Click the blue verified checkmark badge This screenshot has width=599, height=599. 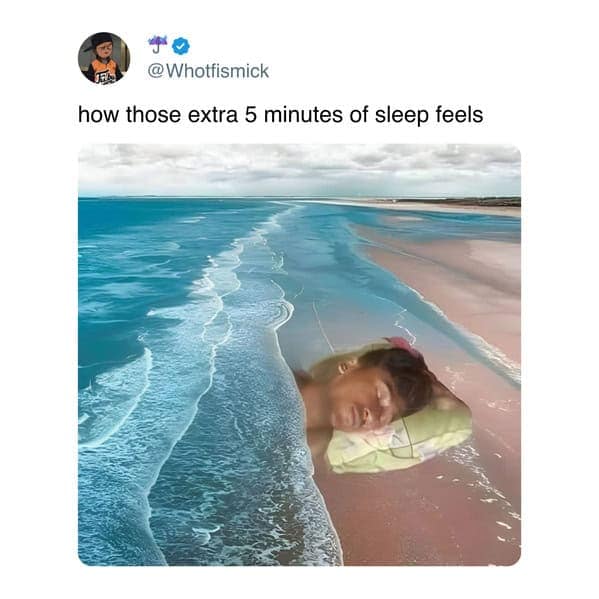pos(181,45)
